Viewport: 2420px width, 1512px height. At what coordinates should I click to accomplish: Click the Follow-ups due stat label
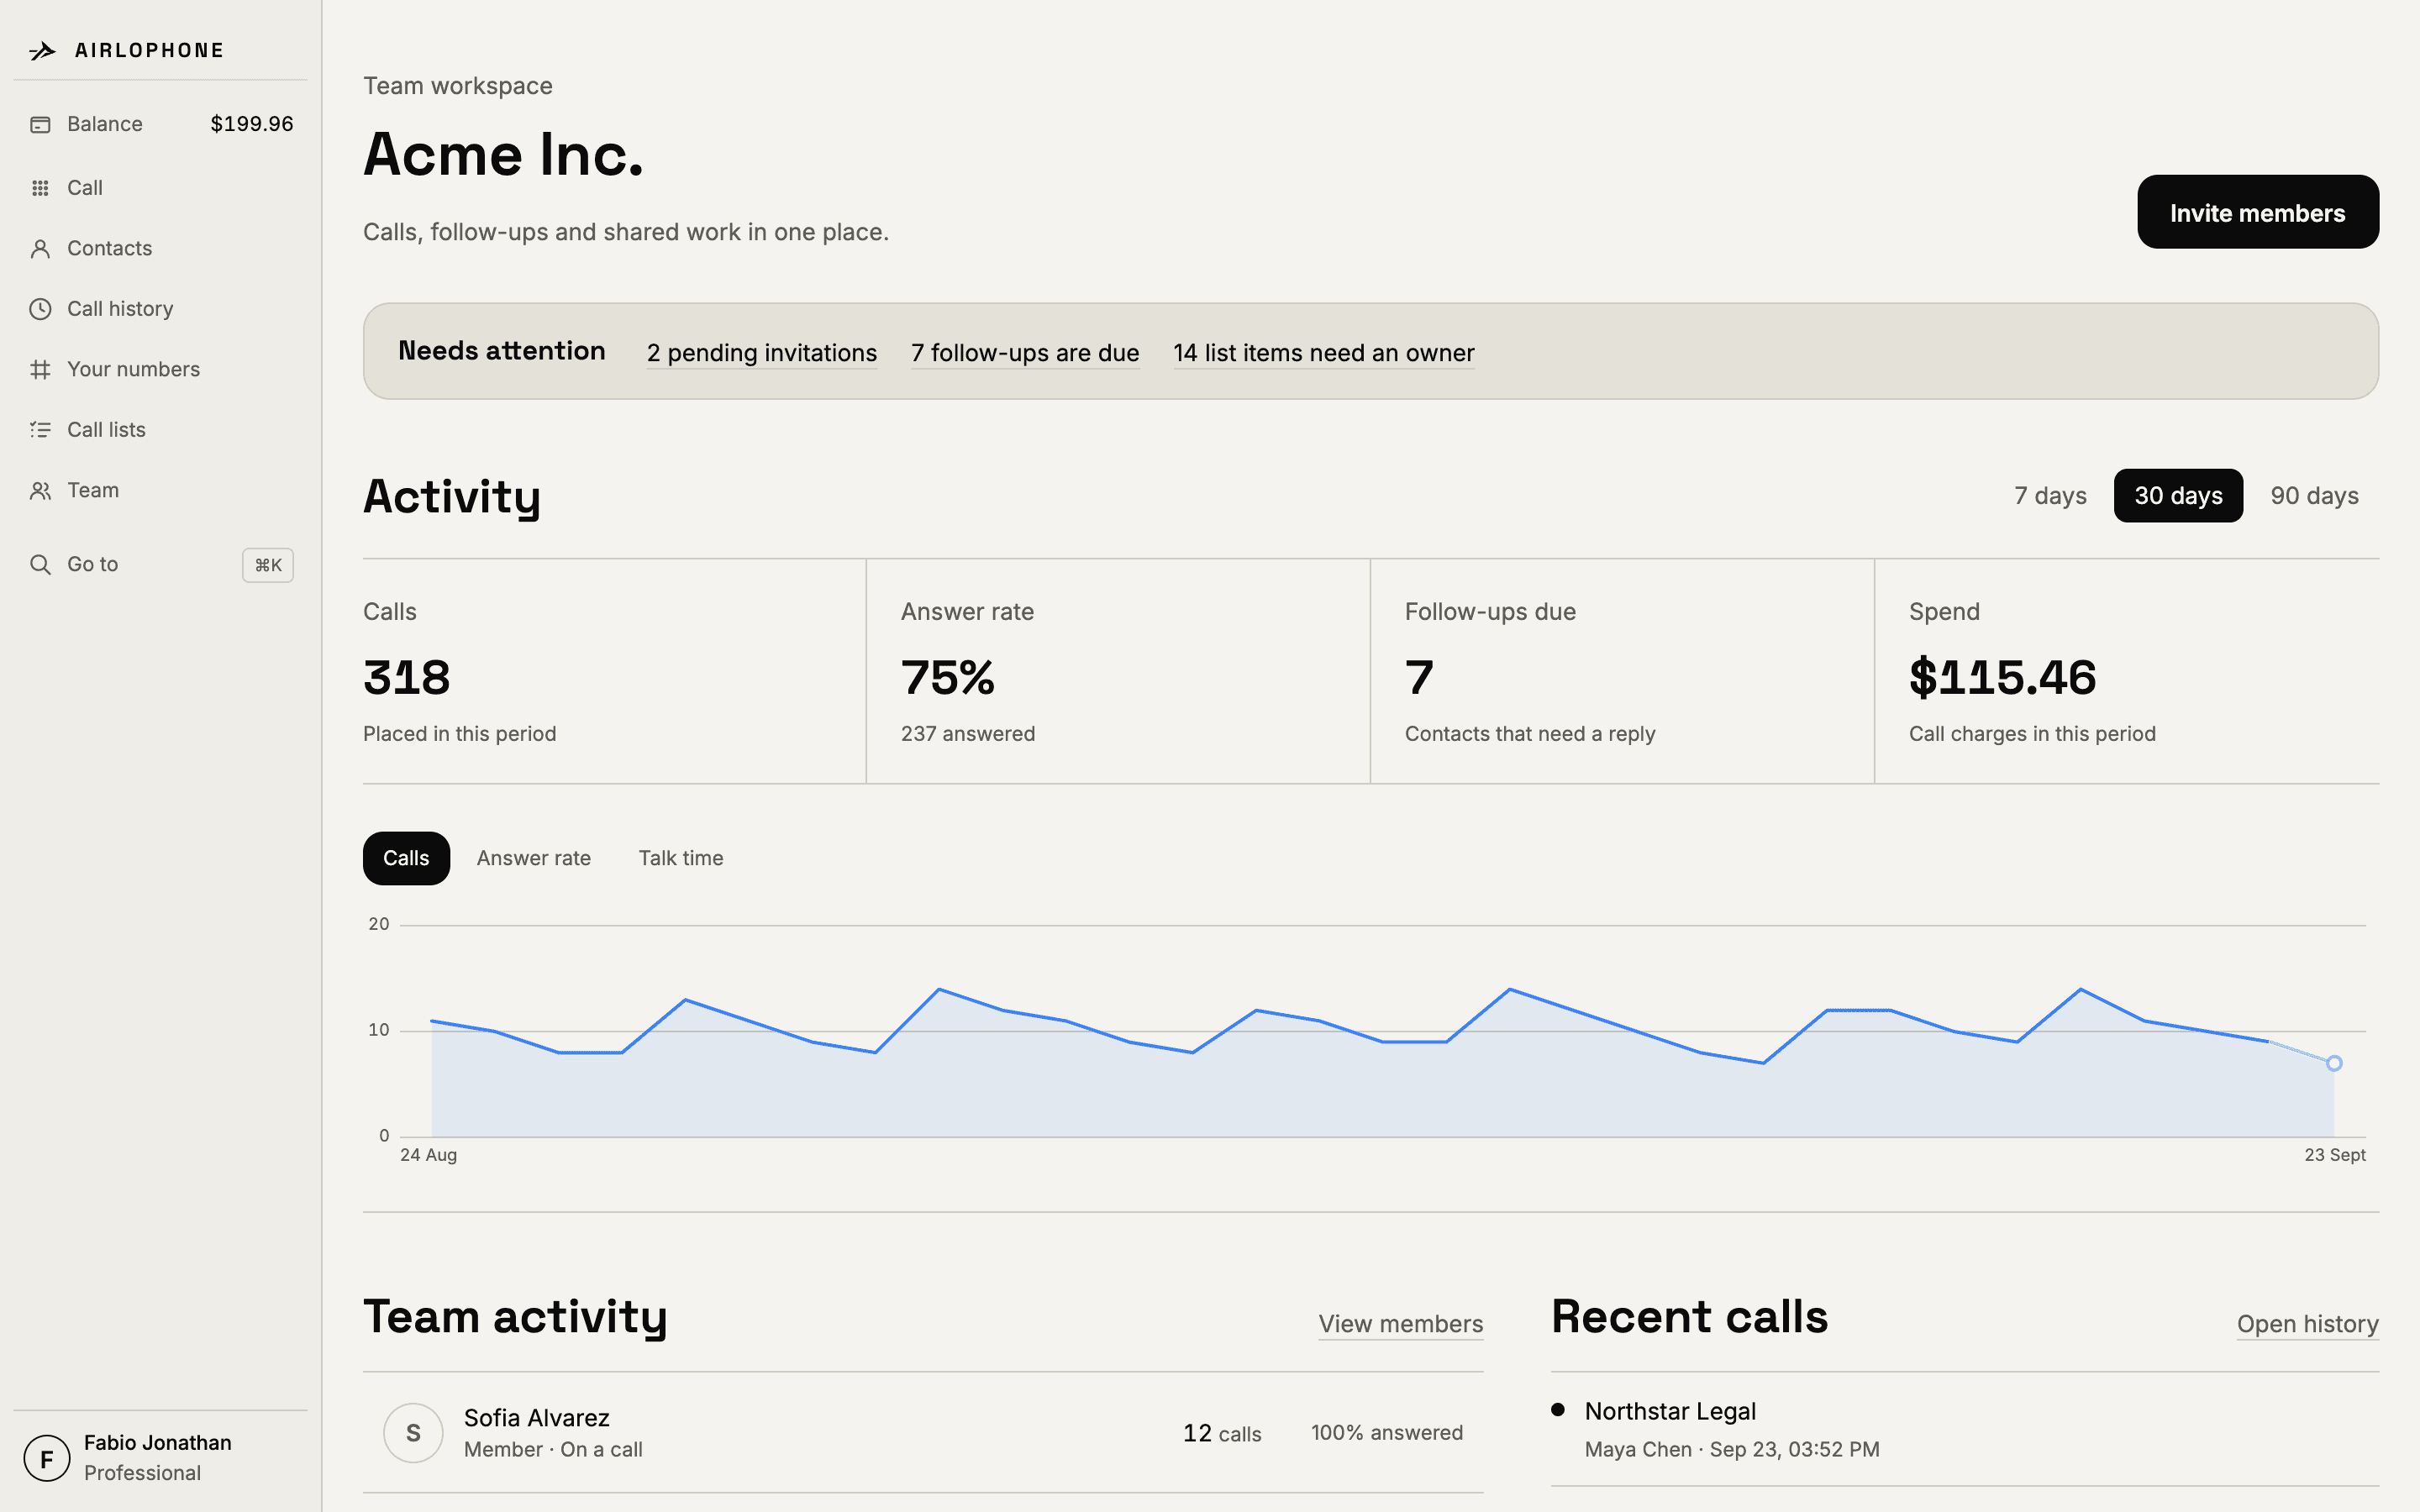[1490, 612]
